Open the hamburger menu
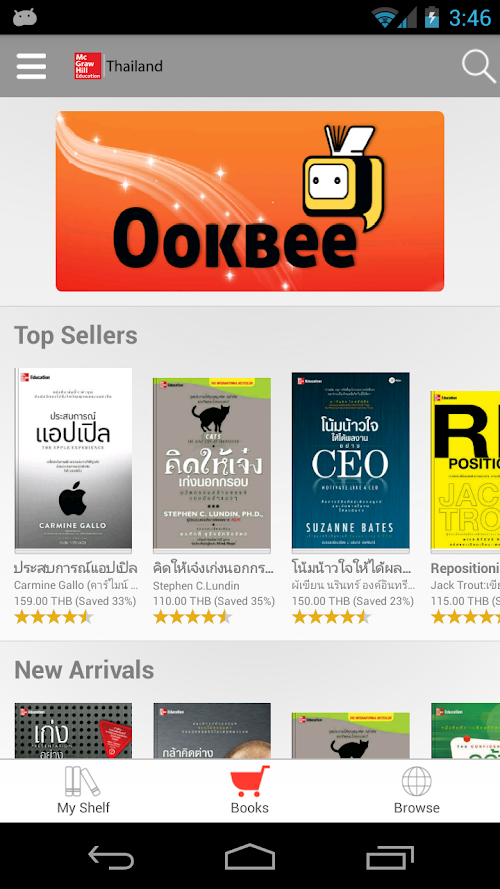Image resolution: width=500 pixels, height=889 pixels. [31, 66]
